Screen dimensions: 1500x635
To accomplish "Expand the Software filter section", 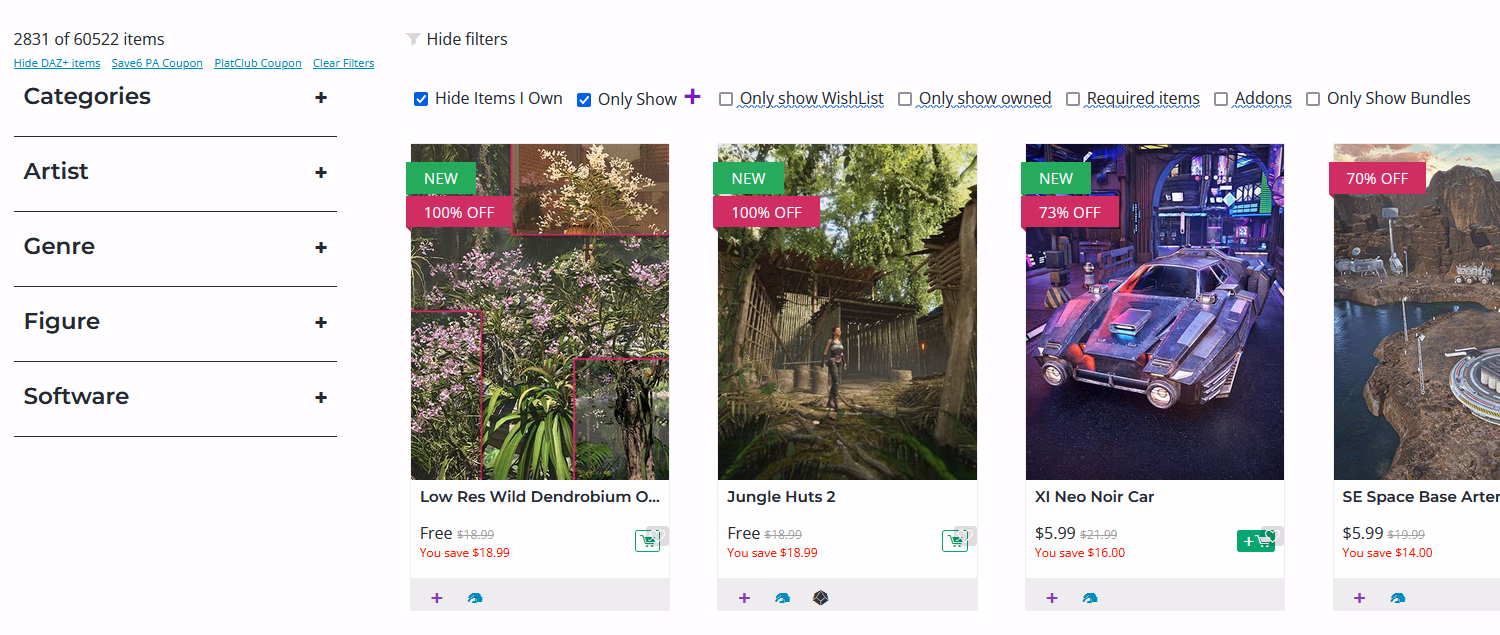I will 321,398.
